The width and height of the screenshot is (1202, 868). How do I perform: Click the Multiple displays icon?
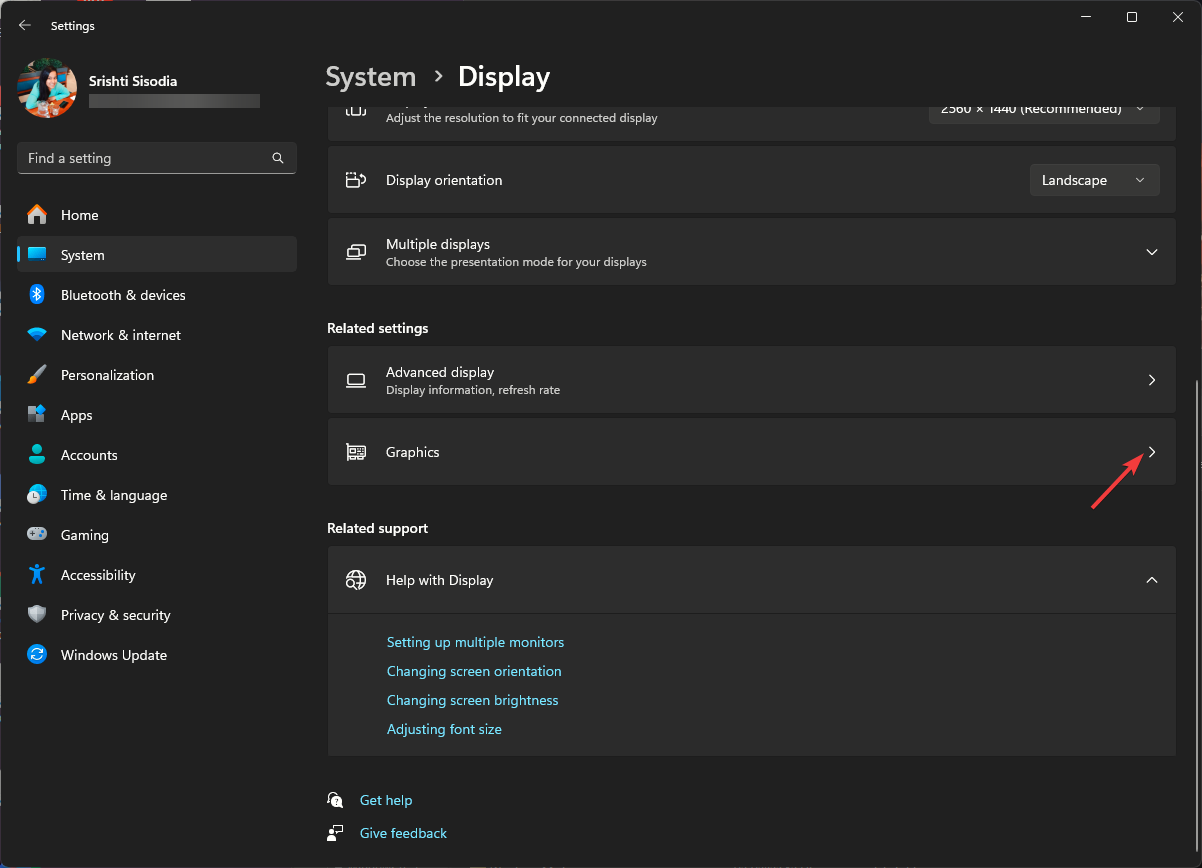click(x=356, y=252)
